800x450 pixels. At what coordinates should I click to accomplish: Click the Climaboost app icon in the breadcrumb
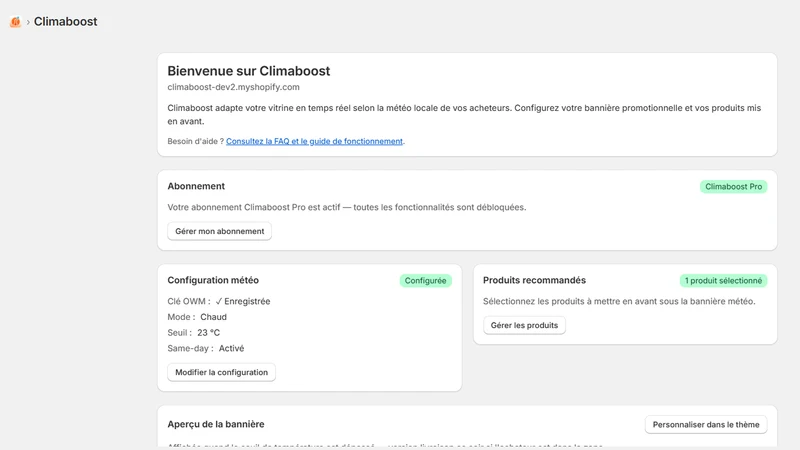[x=15, y=21]
